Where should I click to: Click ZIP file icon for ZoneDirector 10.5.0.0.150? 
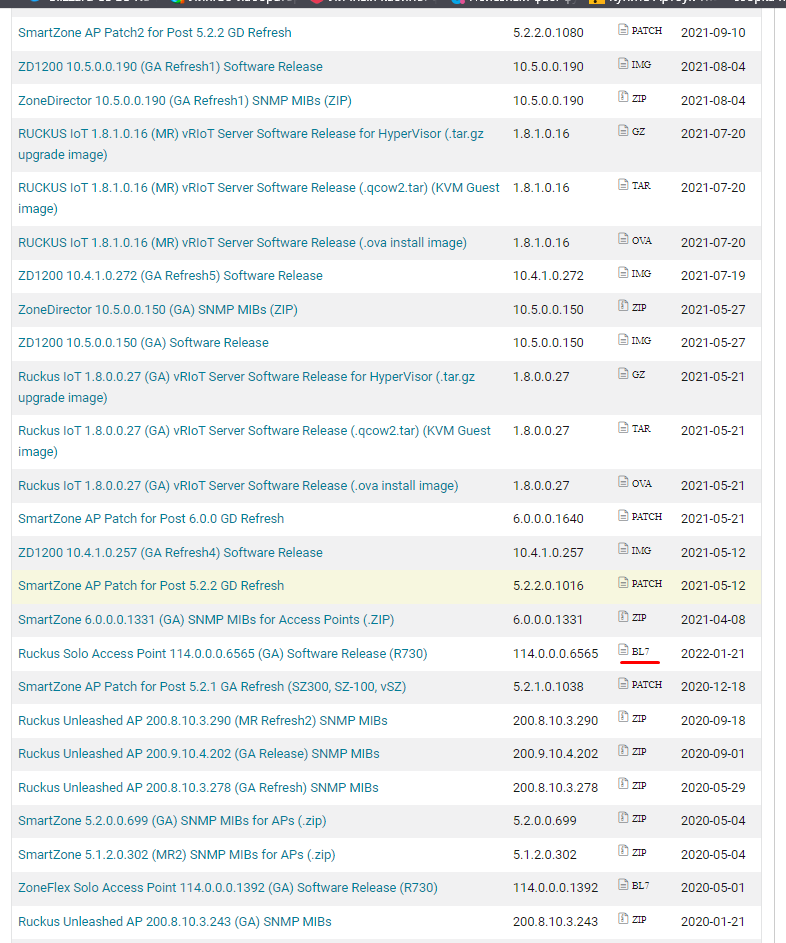(623, 306)
